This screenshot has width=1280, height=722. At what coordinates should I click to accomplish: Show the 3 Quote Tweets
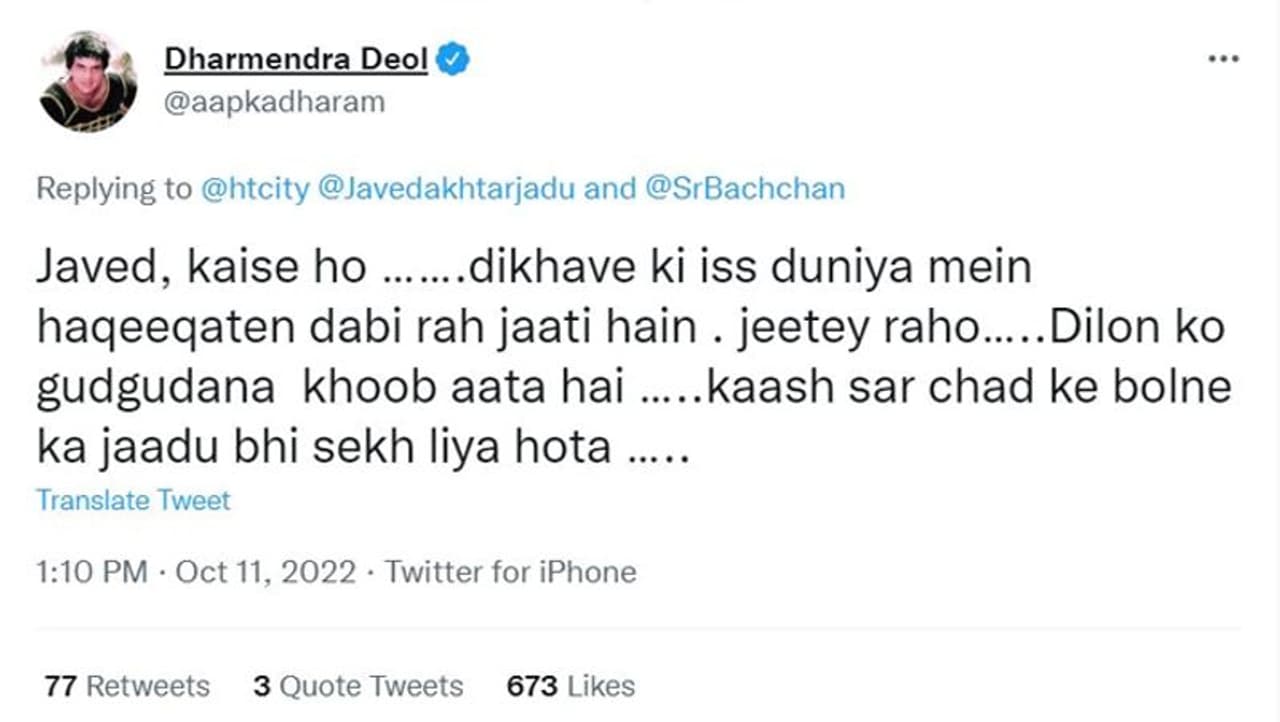358,686
